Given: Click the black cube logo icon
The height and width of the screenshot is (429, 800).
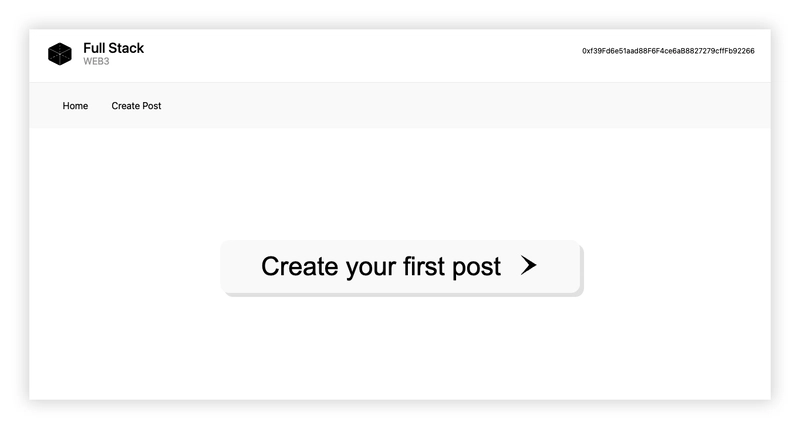Looking at the screenshot, I should (x=60, y=54).
